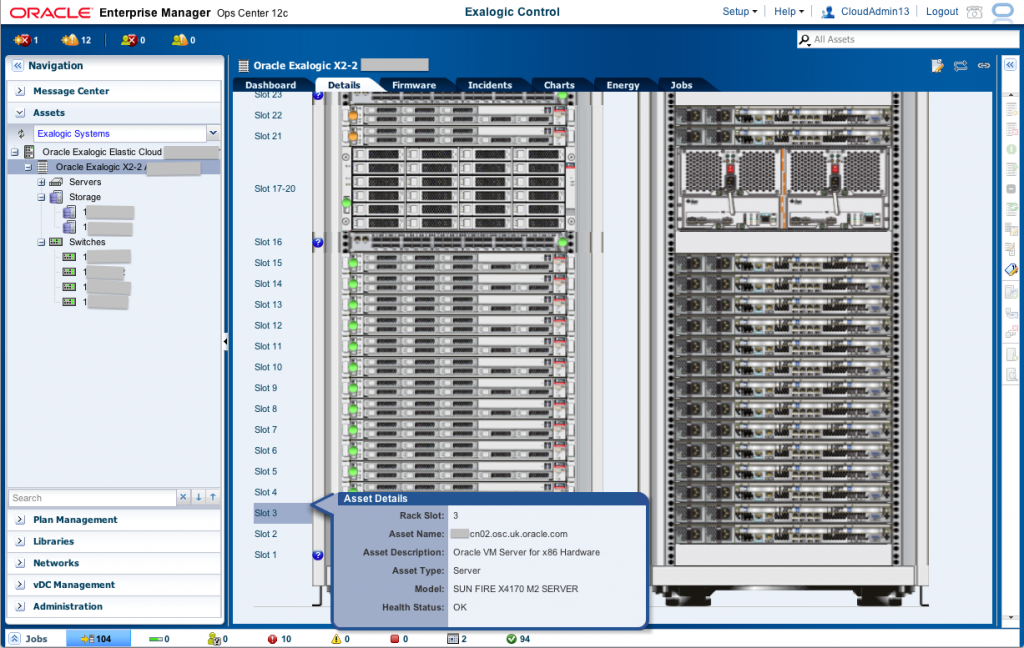
Task: Click the running jobs count 104
Action: point(97,639)
